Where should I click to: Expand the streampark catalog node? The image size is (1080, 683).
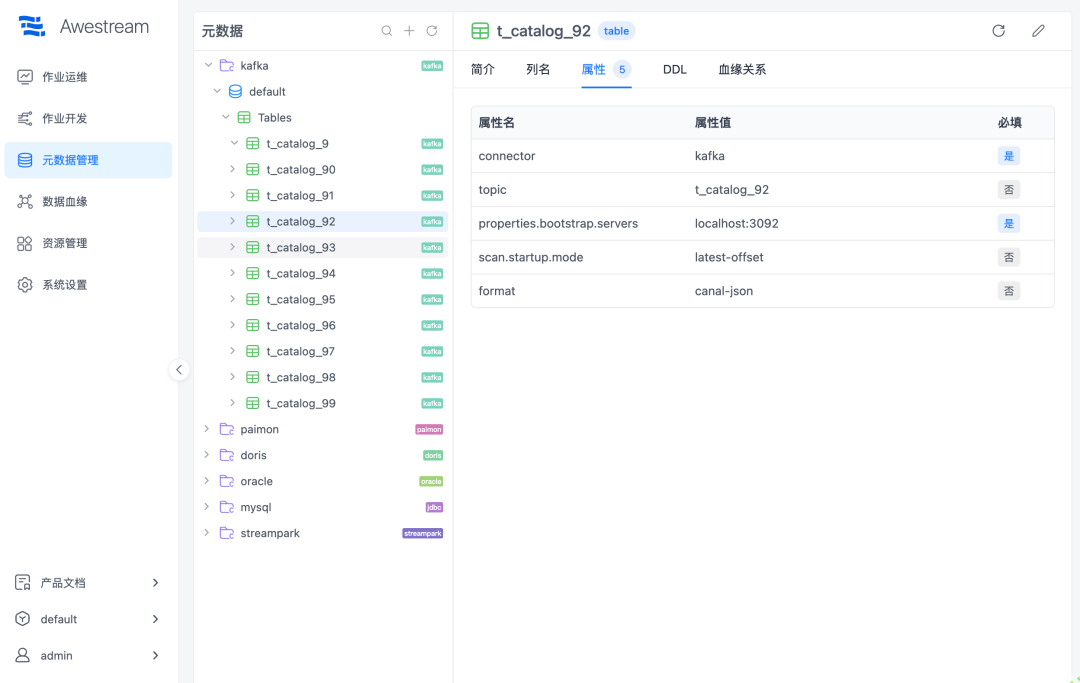point(207,533)
